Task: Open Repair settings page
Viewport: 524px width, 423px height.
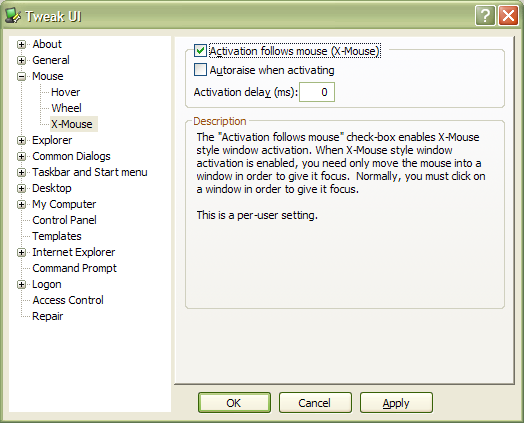Action: 47,316
